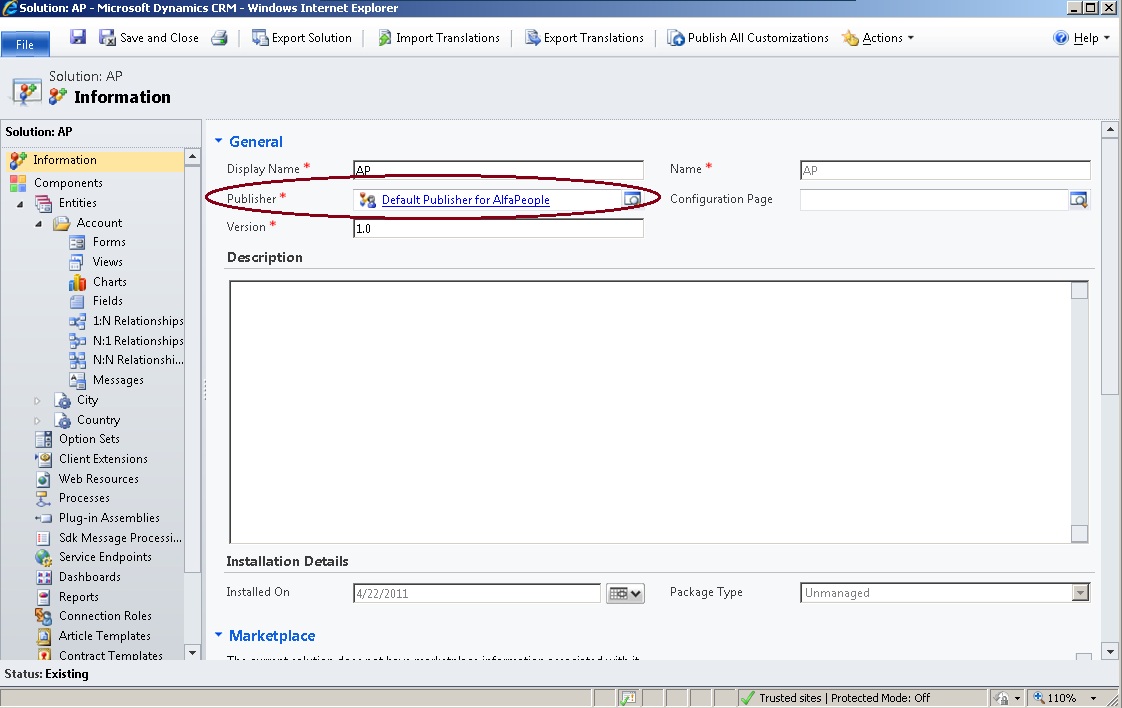Click the Account folder icon
Image resolution: width=1122 pixels, height=708 pixels.
(x=62, y=223)
